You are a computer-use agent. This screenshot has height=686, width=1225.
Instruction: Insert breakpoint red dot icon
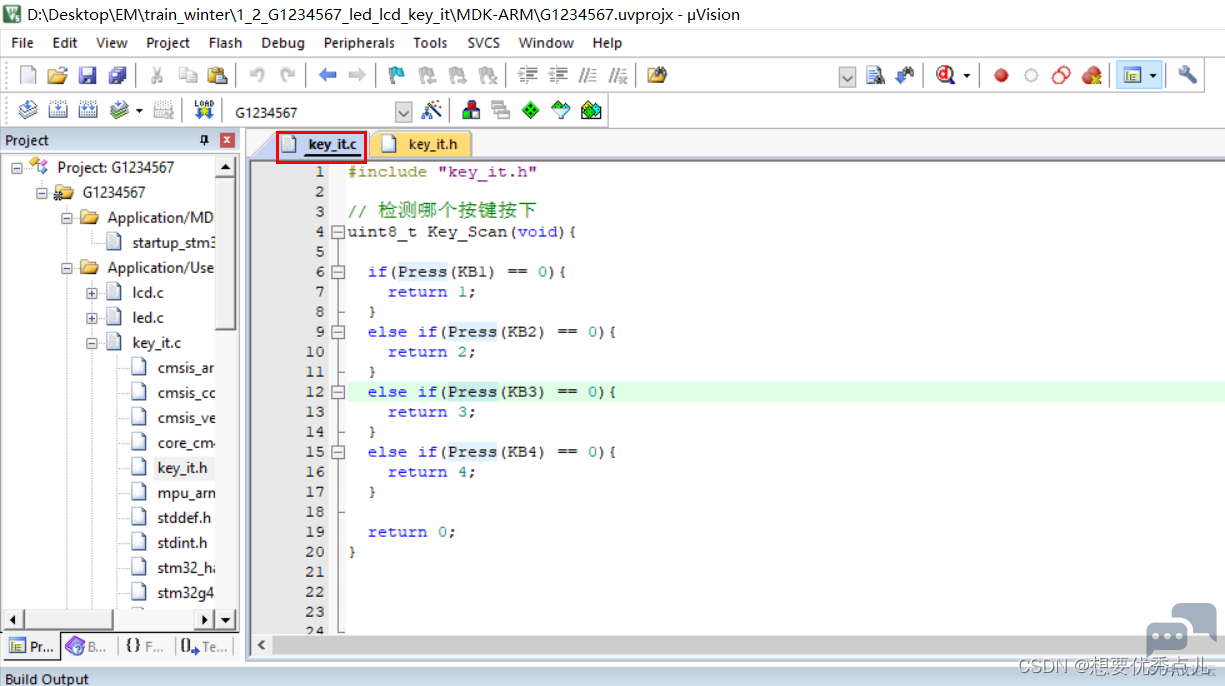point(1001,75)
